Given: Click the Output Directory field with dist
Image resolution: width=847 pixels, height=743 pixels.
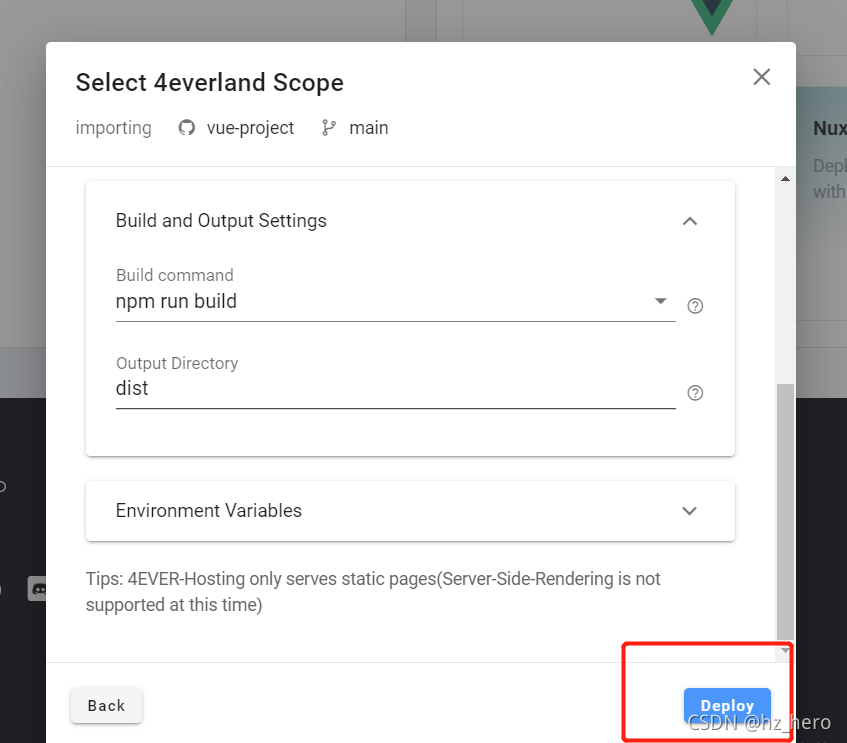Looking at the screenshot, I should point(395,389).
